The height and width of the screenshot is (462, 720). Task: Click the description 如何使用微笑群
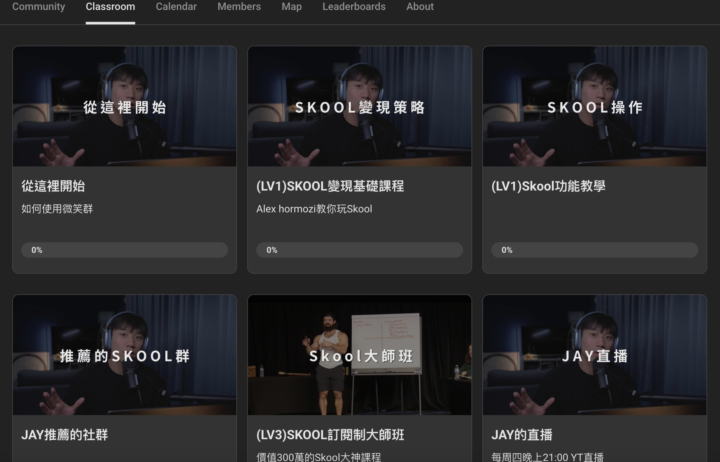click(57, 209)
